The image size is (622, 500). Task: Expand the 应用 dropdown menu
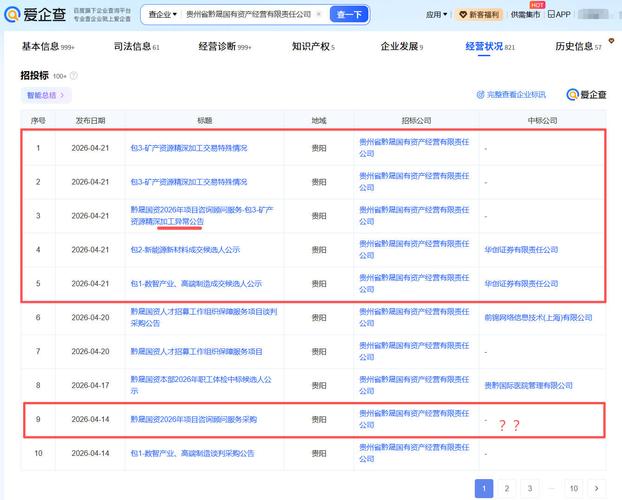pyautogui.click(x=436, y=15)
